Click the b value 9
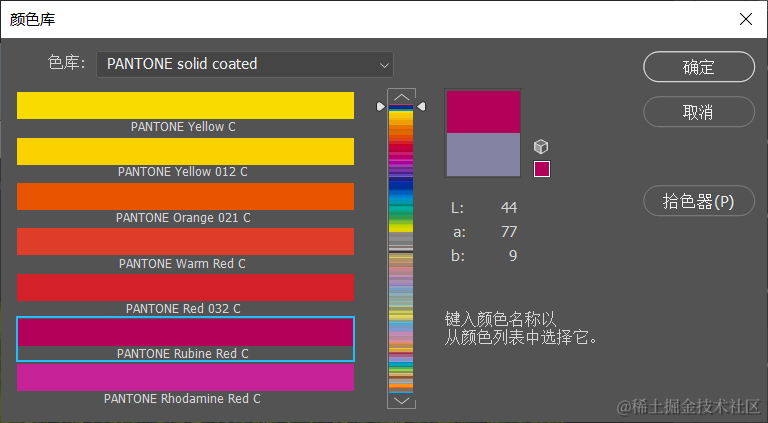 coord(513,256)
